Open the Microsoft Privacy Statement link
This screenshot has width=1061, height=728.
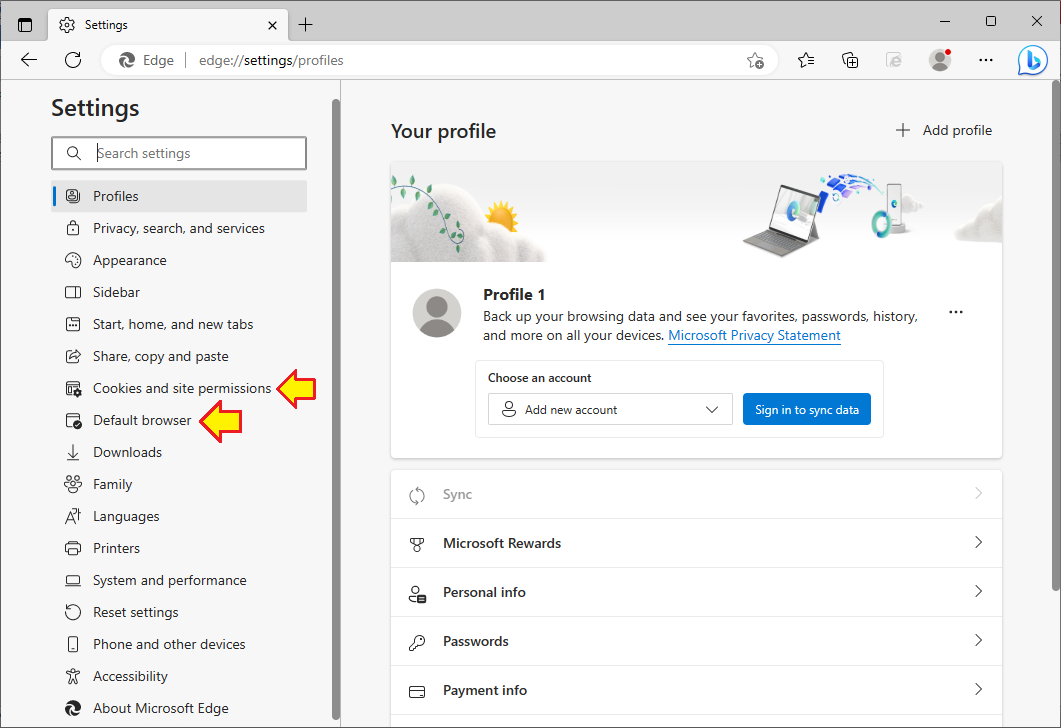(754, 336)
